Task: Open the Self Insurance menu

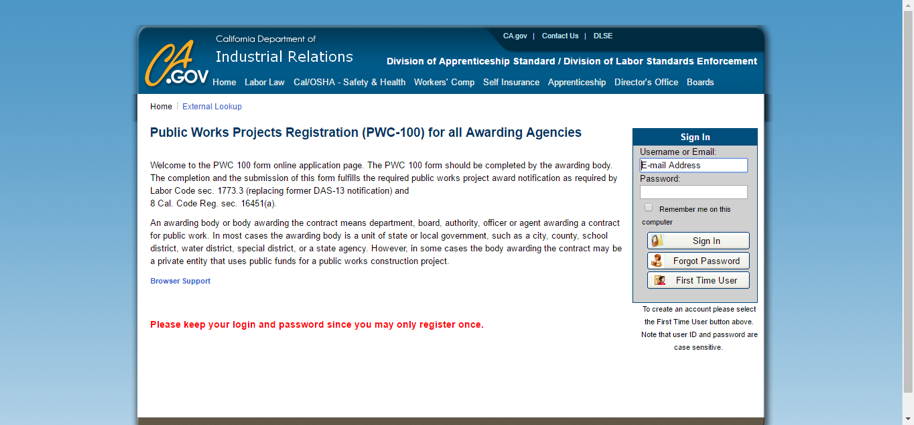Action: (x=511, y=82)
